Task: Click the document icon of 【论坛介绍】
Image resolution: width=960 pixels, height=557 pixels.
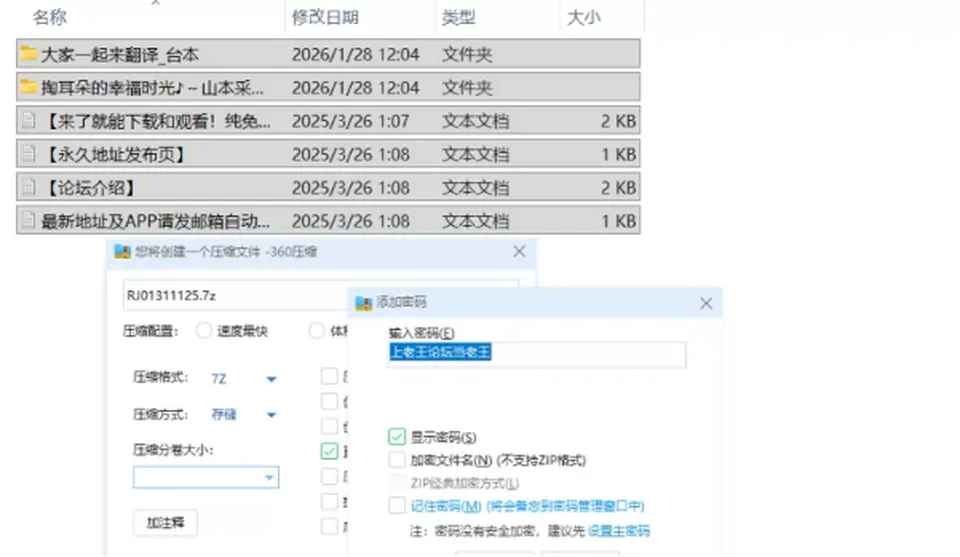Action: (x=28, y=187)
